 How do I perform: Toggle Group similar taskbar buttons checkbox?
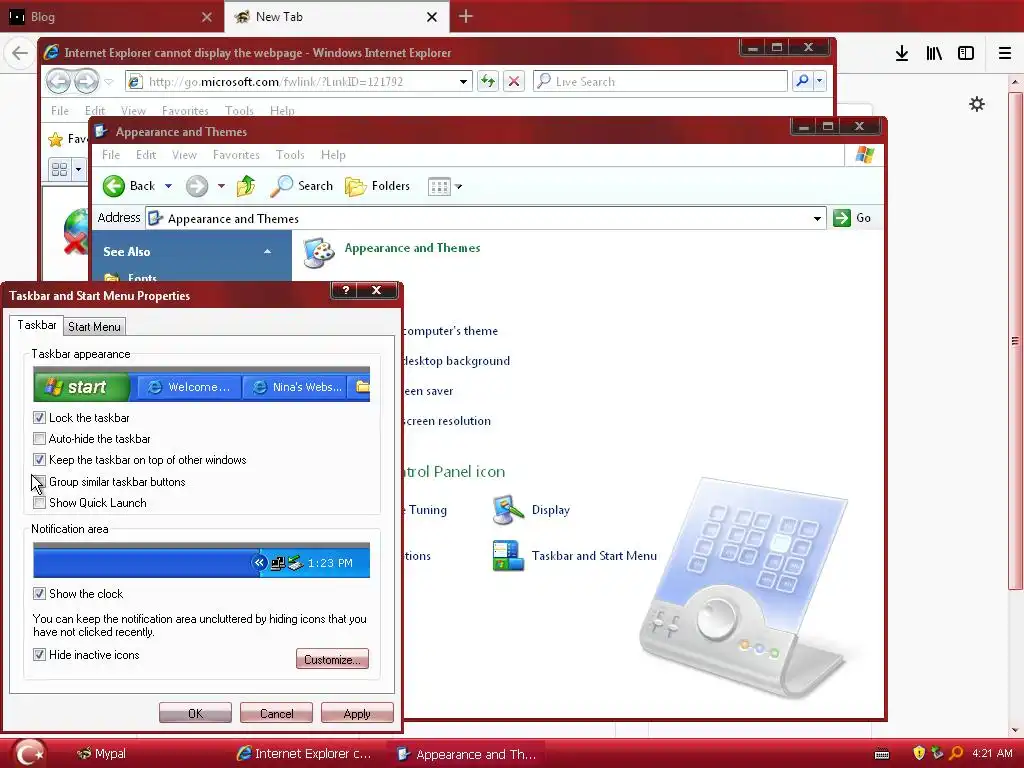[x=39, y=481]
